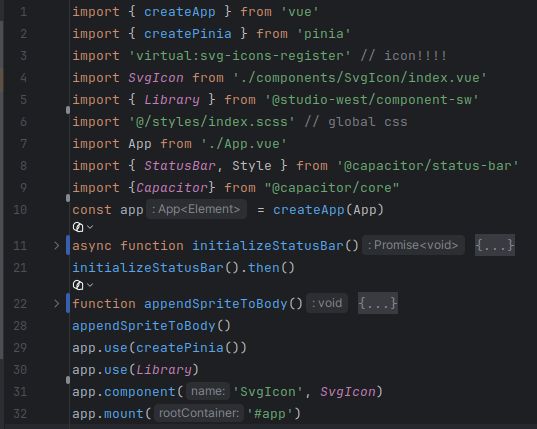Click the App<Element> type inlay hint
537x429 pixels.
[196, 209]
